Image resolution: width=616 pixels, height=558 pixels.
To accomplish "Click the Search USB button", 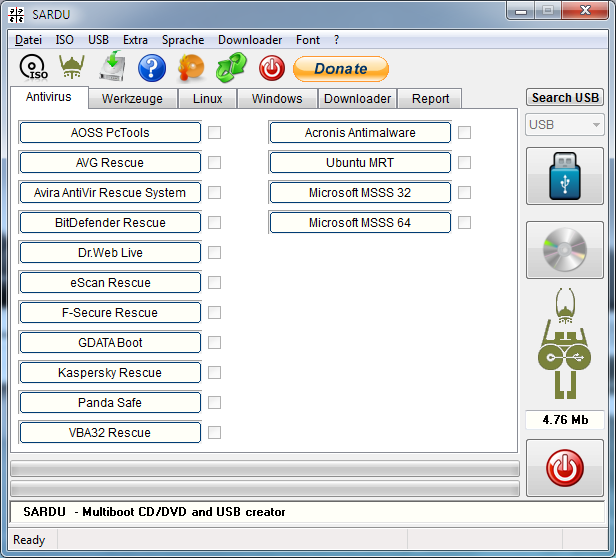I will coord(565,97).
